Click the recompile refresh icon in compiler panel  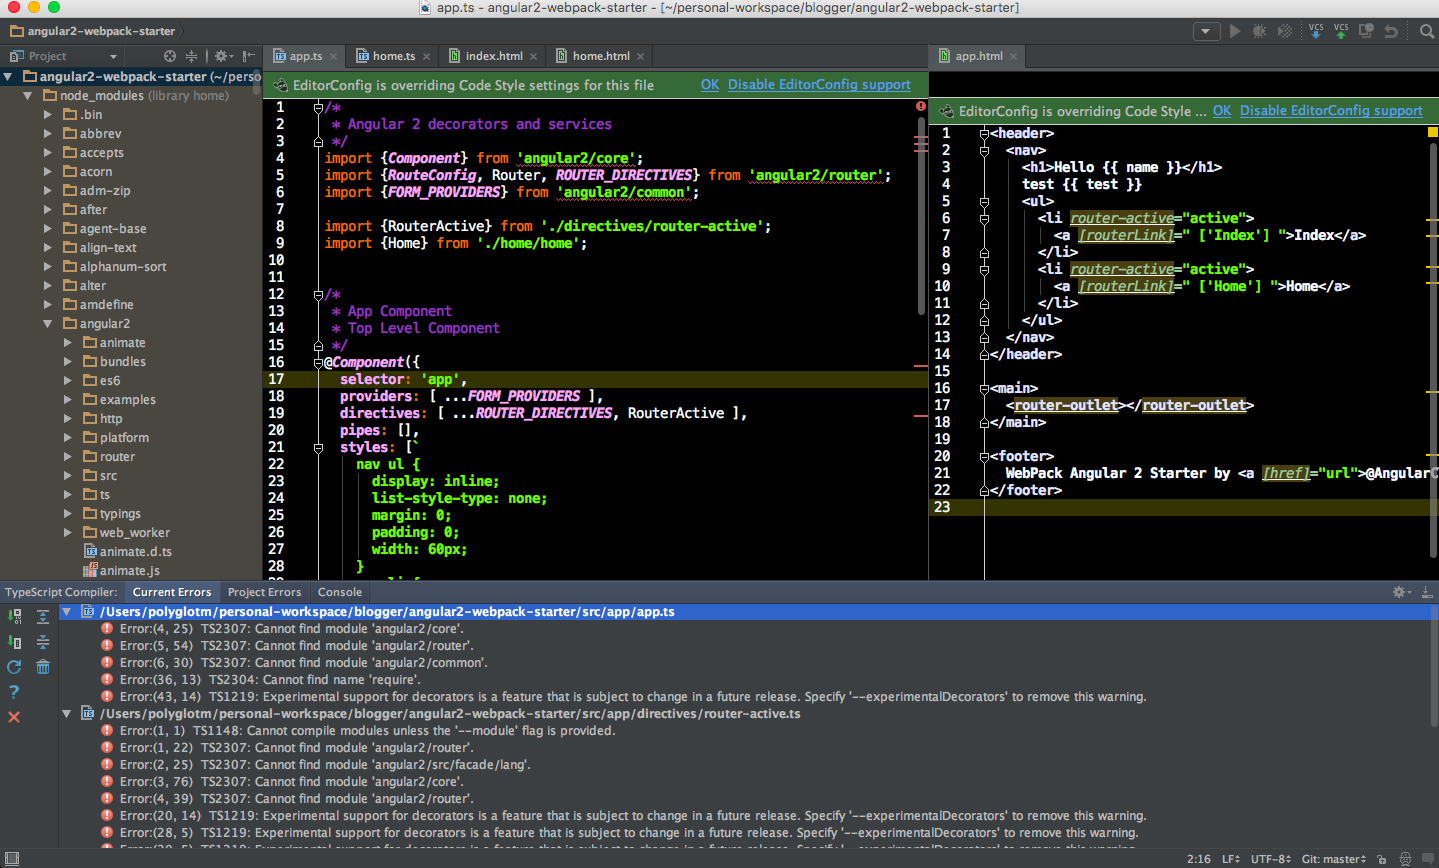[14, 667]
